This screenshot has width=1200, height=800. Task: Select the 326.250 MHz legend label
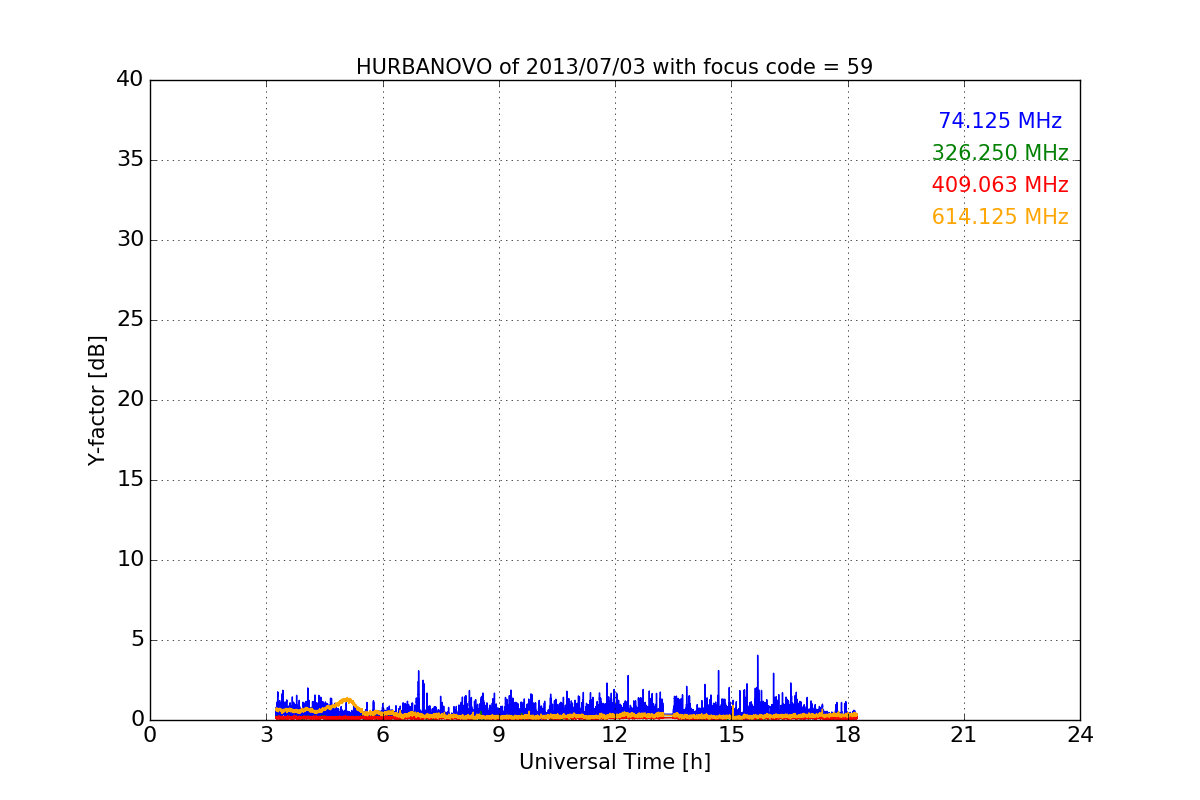click(1000, 153)
